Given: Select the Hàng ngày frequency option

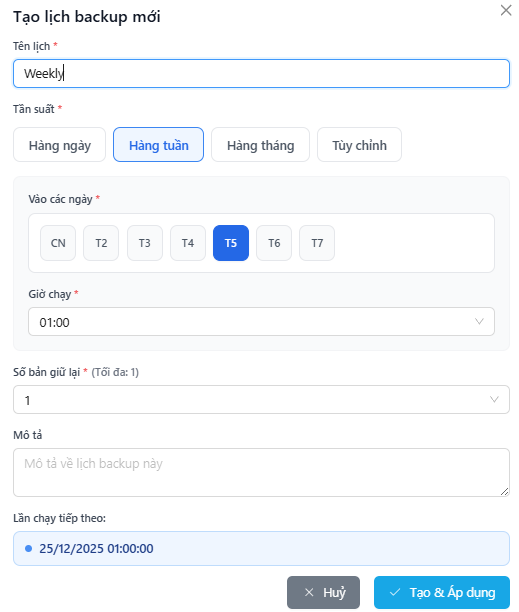Looking at the screenshot, I should [59, 145].
